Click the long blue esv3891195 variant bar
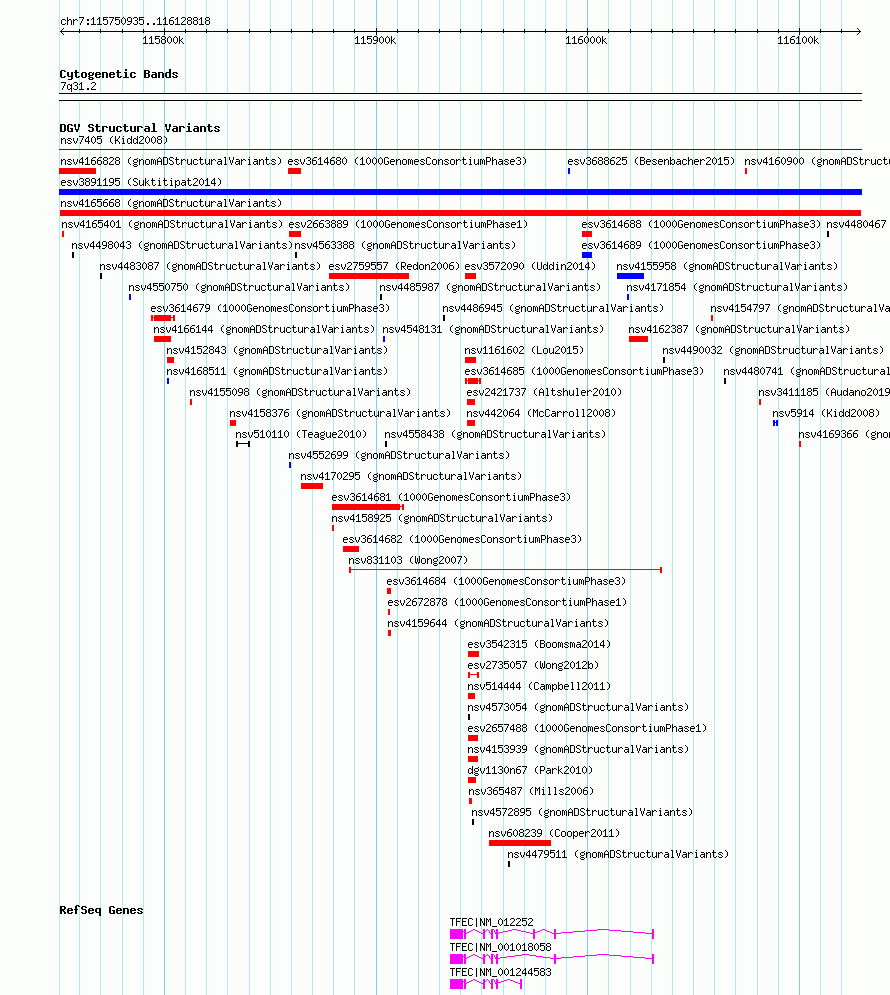Viewport: 890px width, 995px height. pyautogui.click(x=461, y=192)
